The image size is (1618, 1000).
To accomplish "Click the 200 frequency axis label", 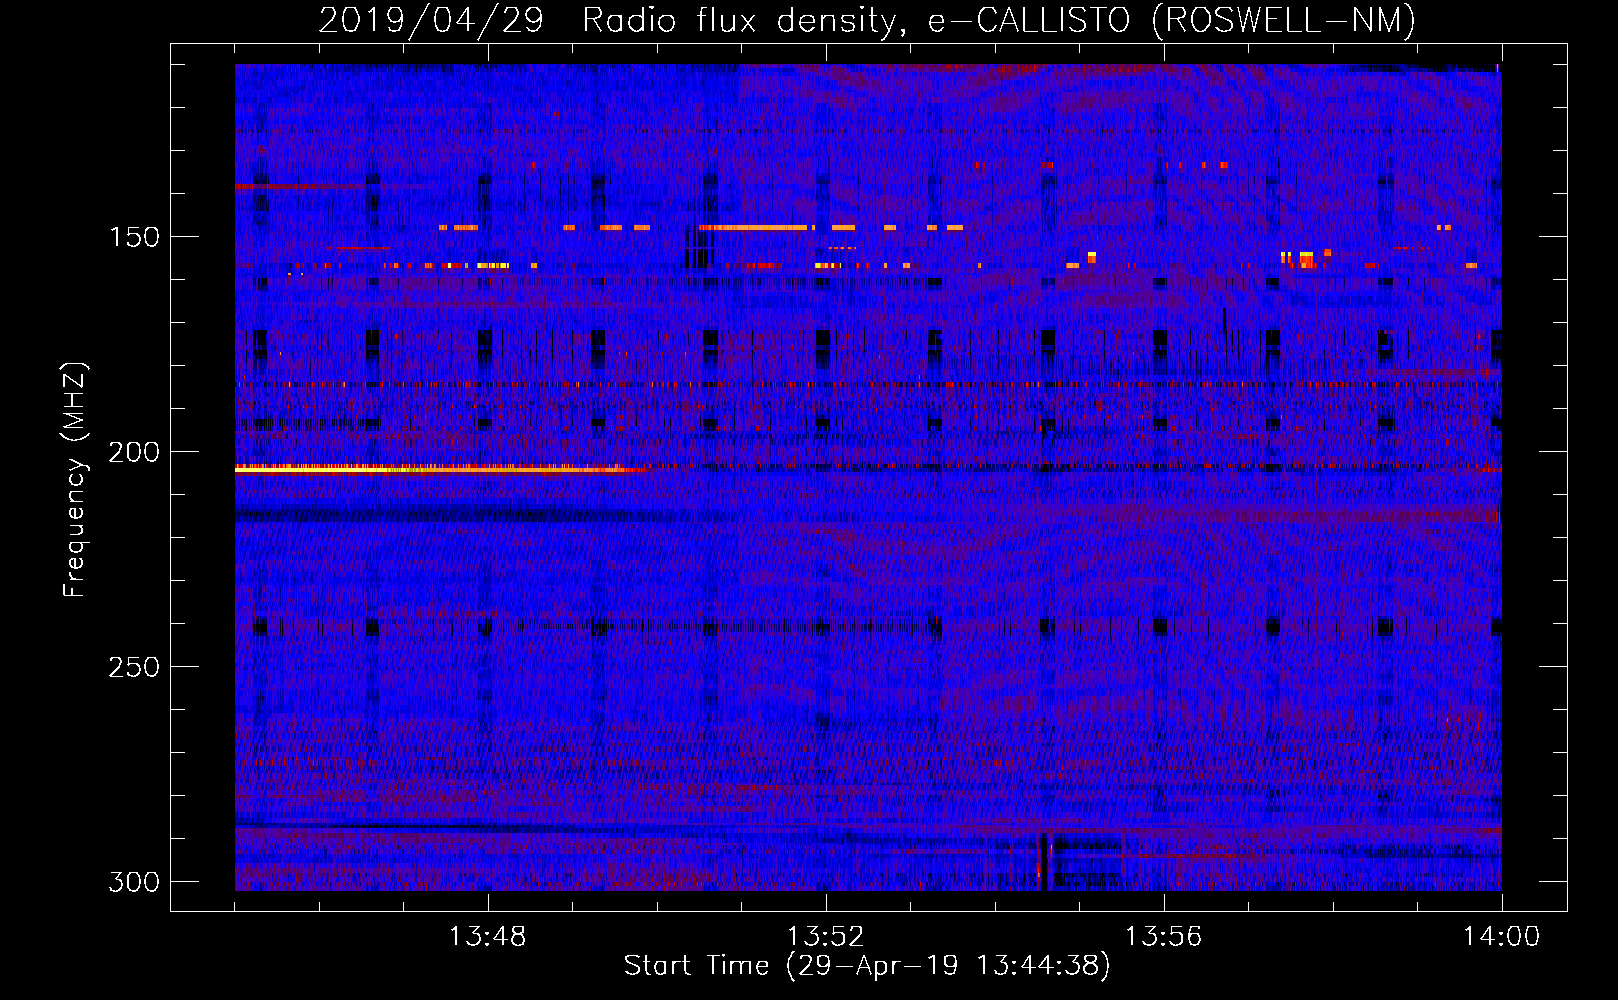I will [x=134, y=452].
